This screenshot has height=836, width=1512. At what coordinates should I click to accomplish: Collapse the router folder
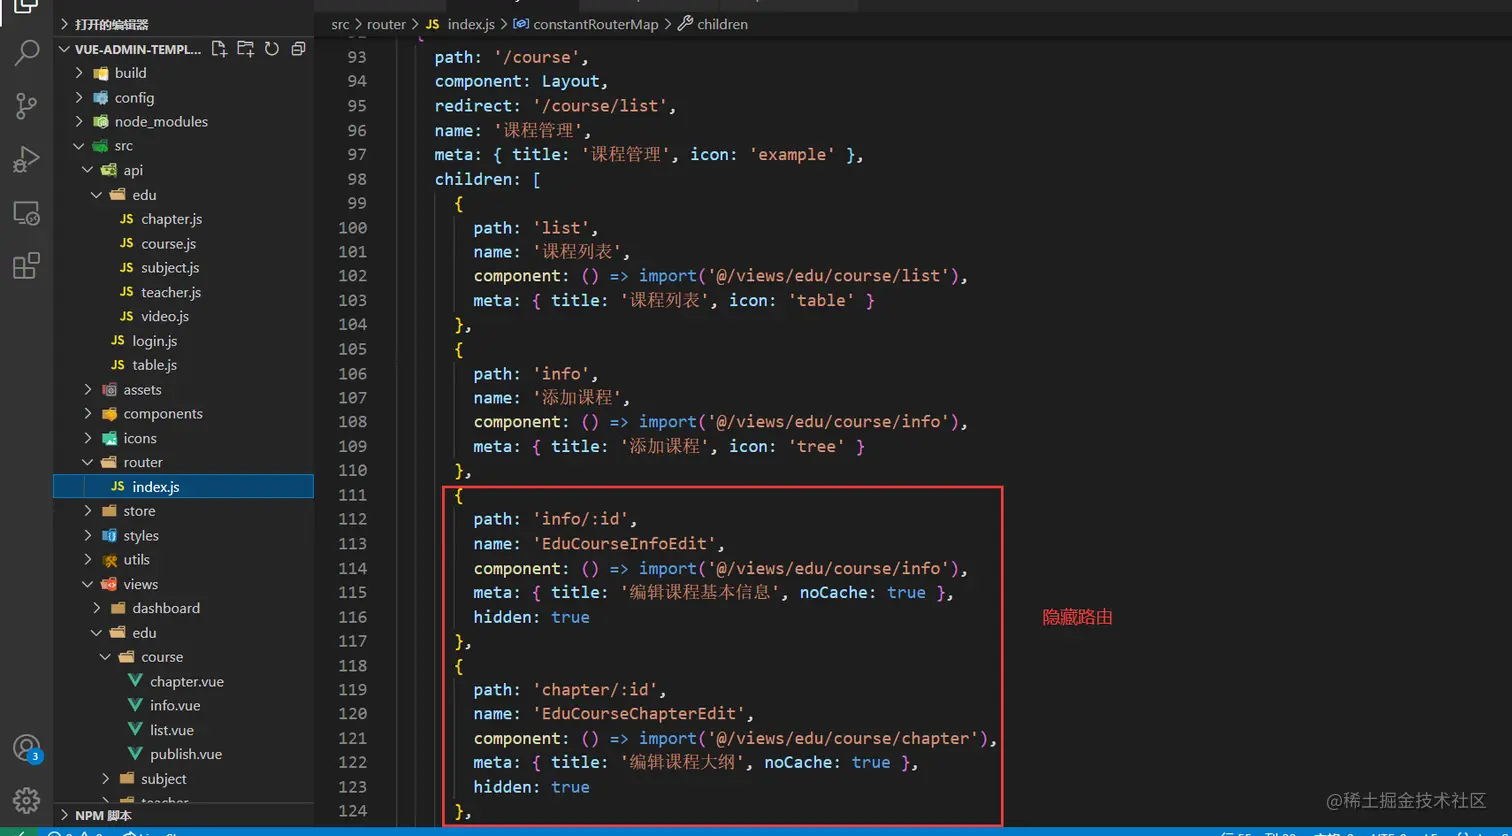[183, 462]
